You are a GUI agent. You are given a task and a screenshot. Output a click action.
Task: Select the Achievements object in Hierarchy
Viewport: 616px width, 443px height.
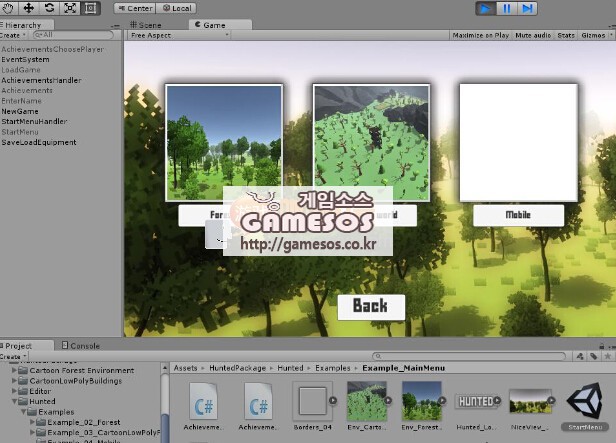point(27,90)
